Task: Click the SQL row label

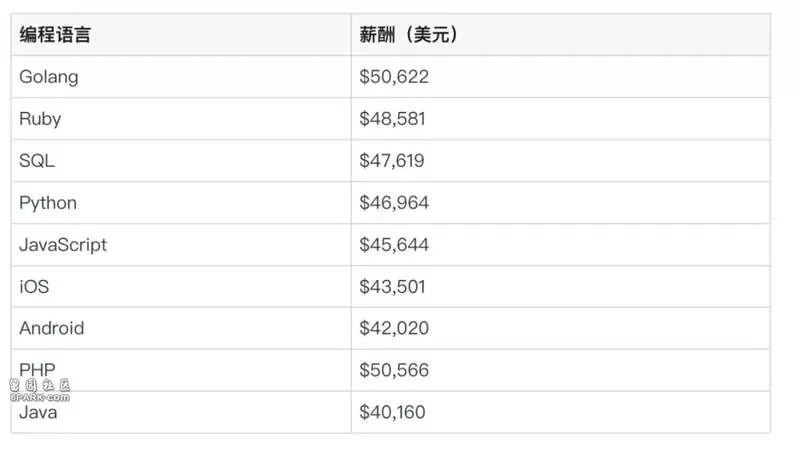Action: click(37, 161)
